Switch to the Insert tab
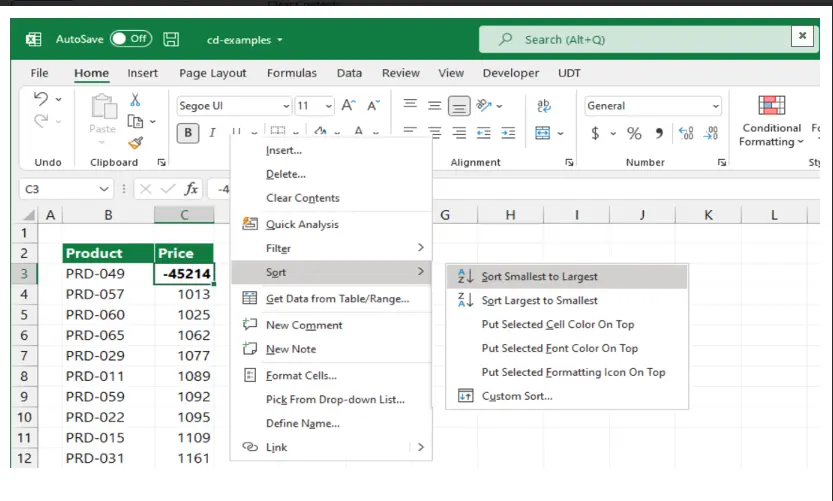Viewport: 833px width, 501px height. click(x=142, y=73)
